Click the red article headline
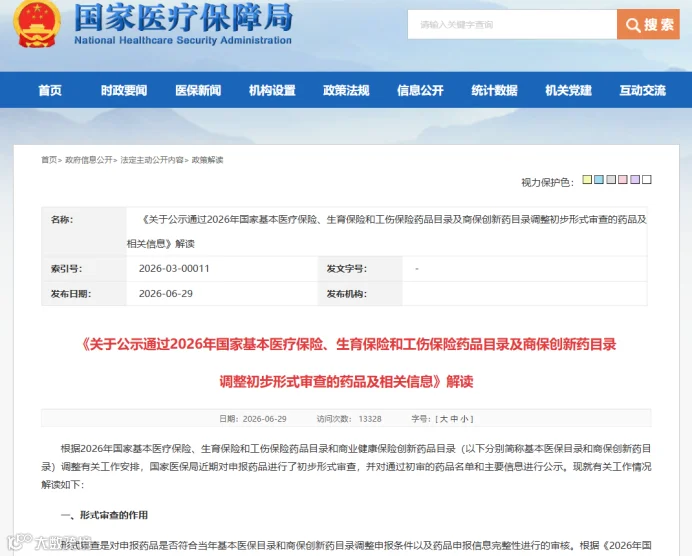The width and height of the screenshot is (692, 557). [x=347, y=363]
